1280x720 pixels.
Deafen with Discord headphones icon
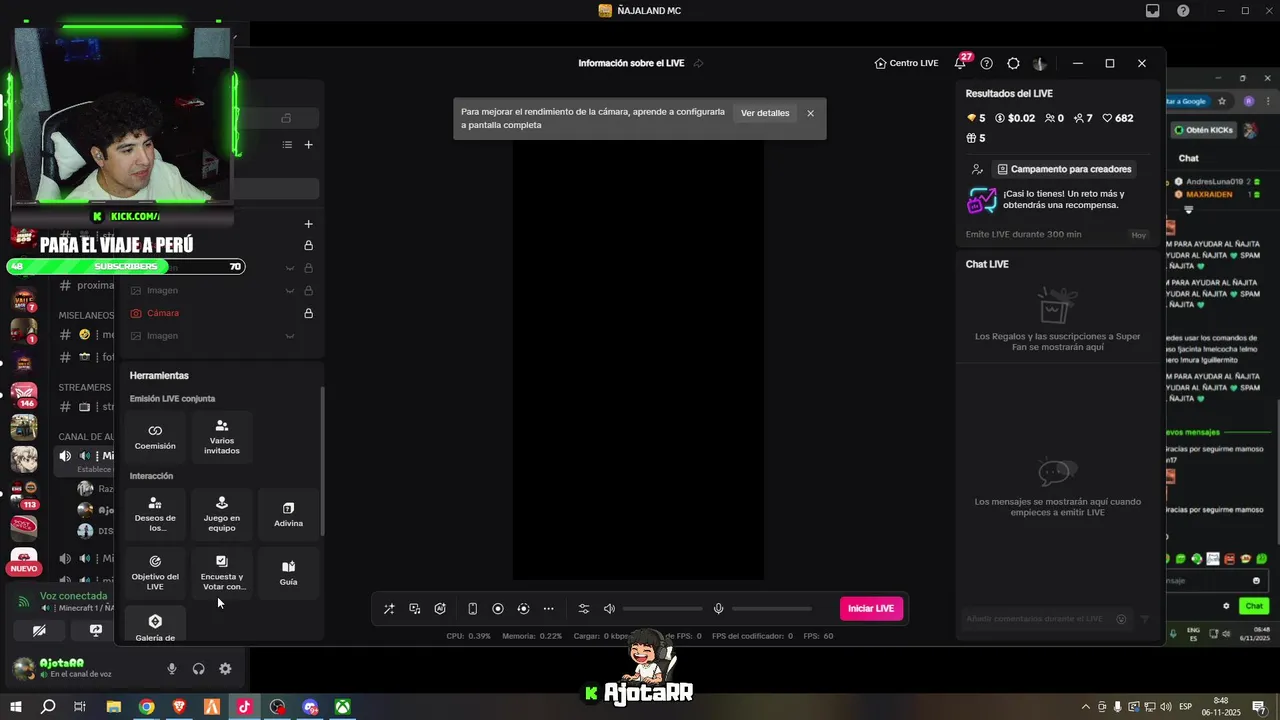(198, 669)
